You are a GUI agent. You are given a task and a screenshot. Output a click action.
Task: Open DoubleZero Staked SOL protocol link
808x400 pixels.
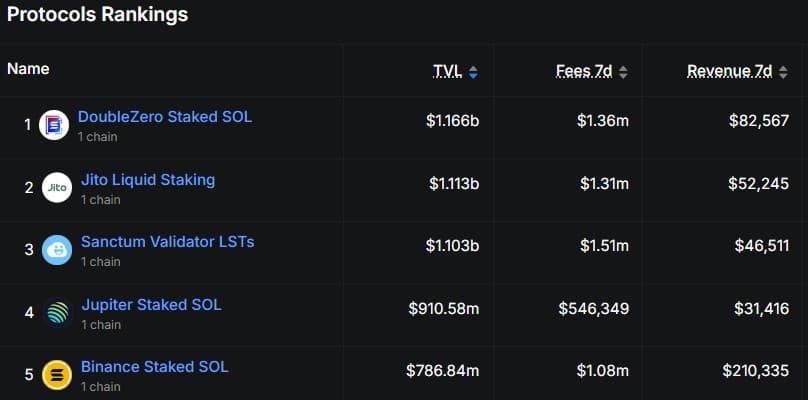pos(165,117)
